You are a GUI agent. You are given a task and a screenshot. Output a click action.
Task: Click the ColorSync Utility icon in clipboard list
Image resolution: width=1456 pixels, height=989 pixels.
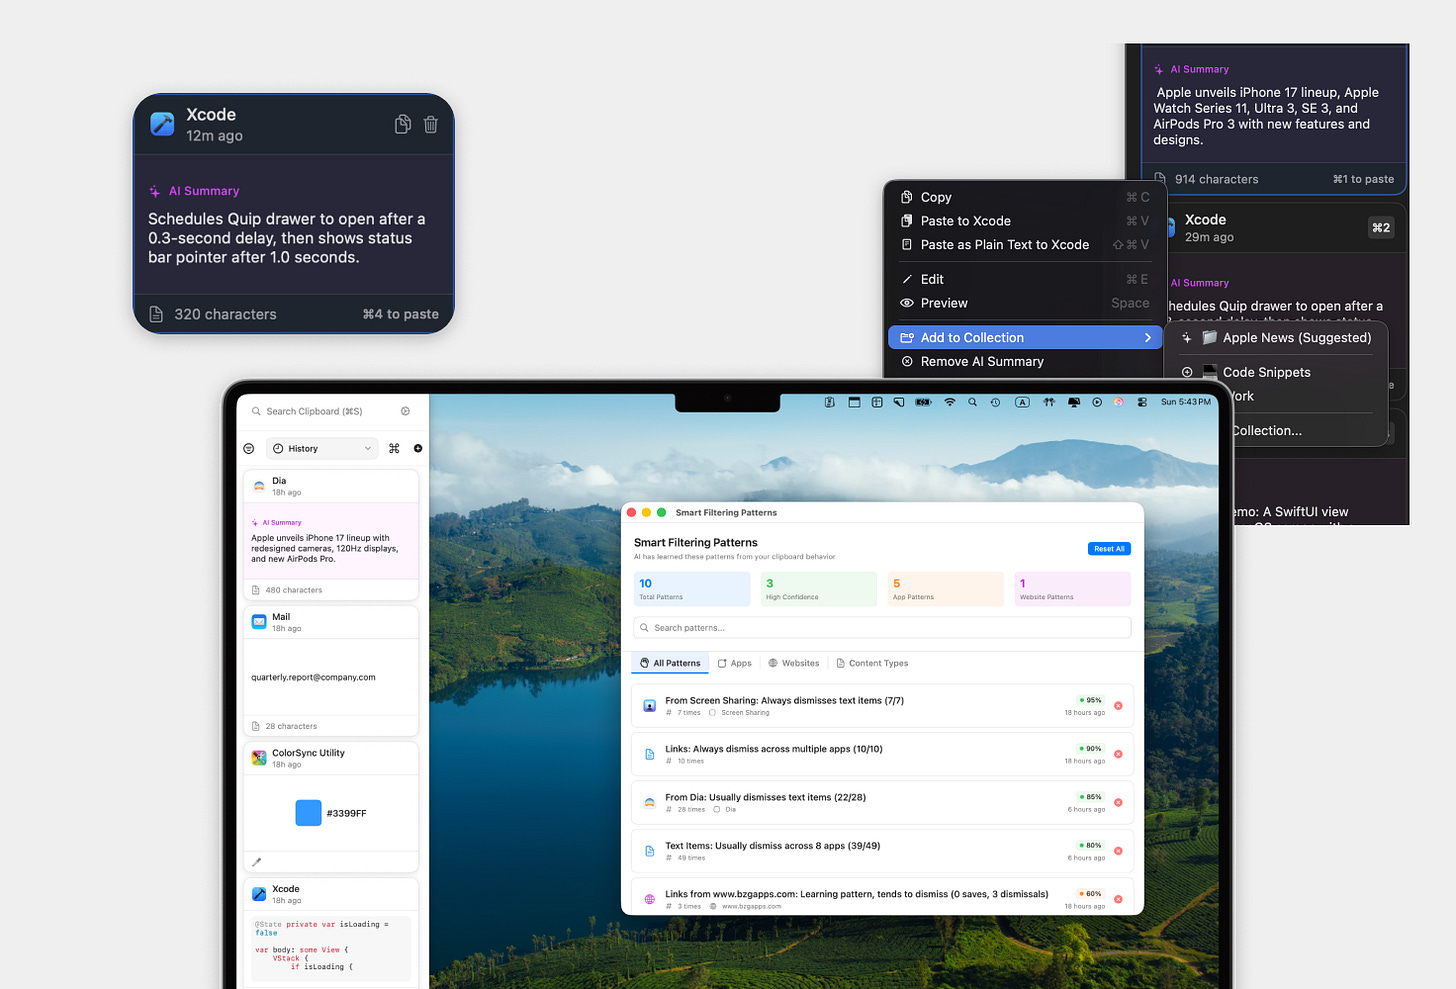coord(259,758)
